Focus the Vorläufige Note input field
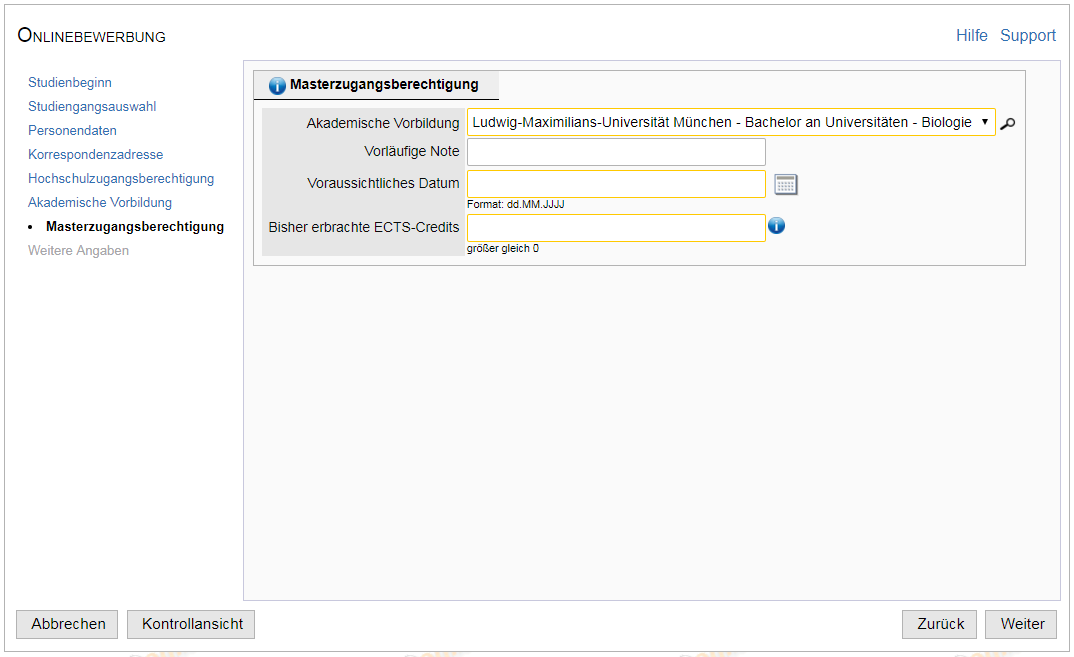 pyautogui.click(x=616, y=152)
